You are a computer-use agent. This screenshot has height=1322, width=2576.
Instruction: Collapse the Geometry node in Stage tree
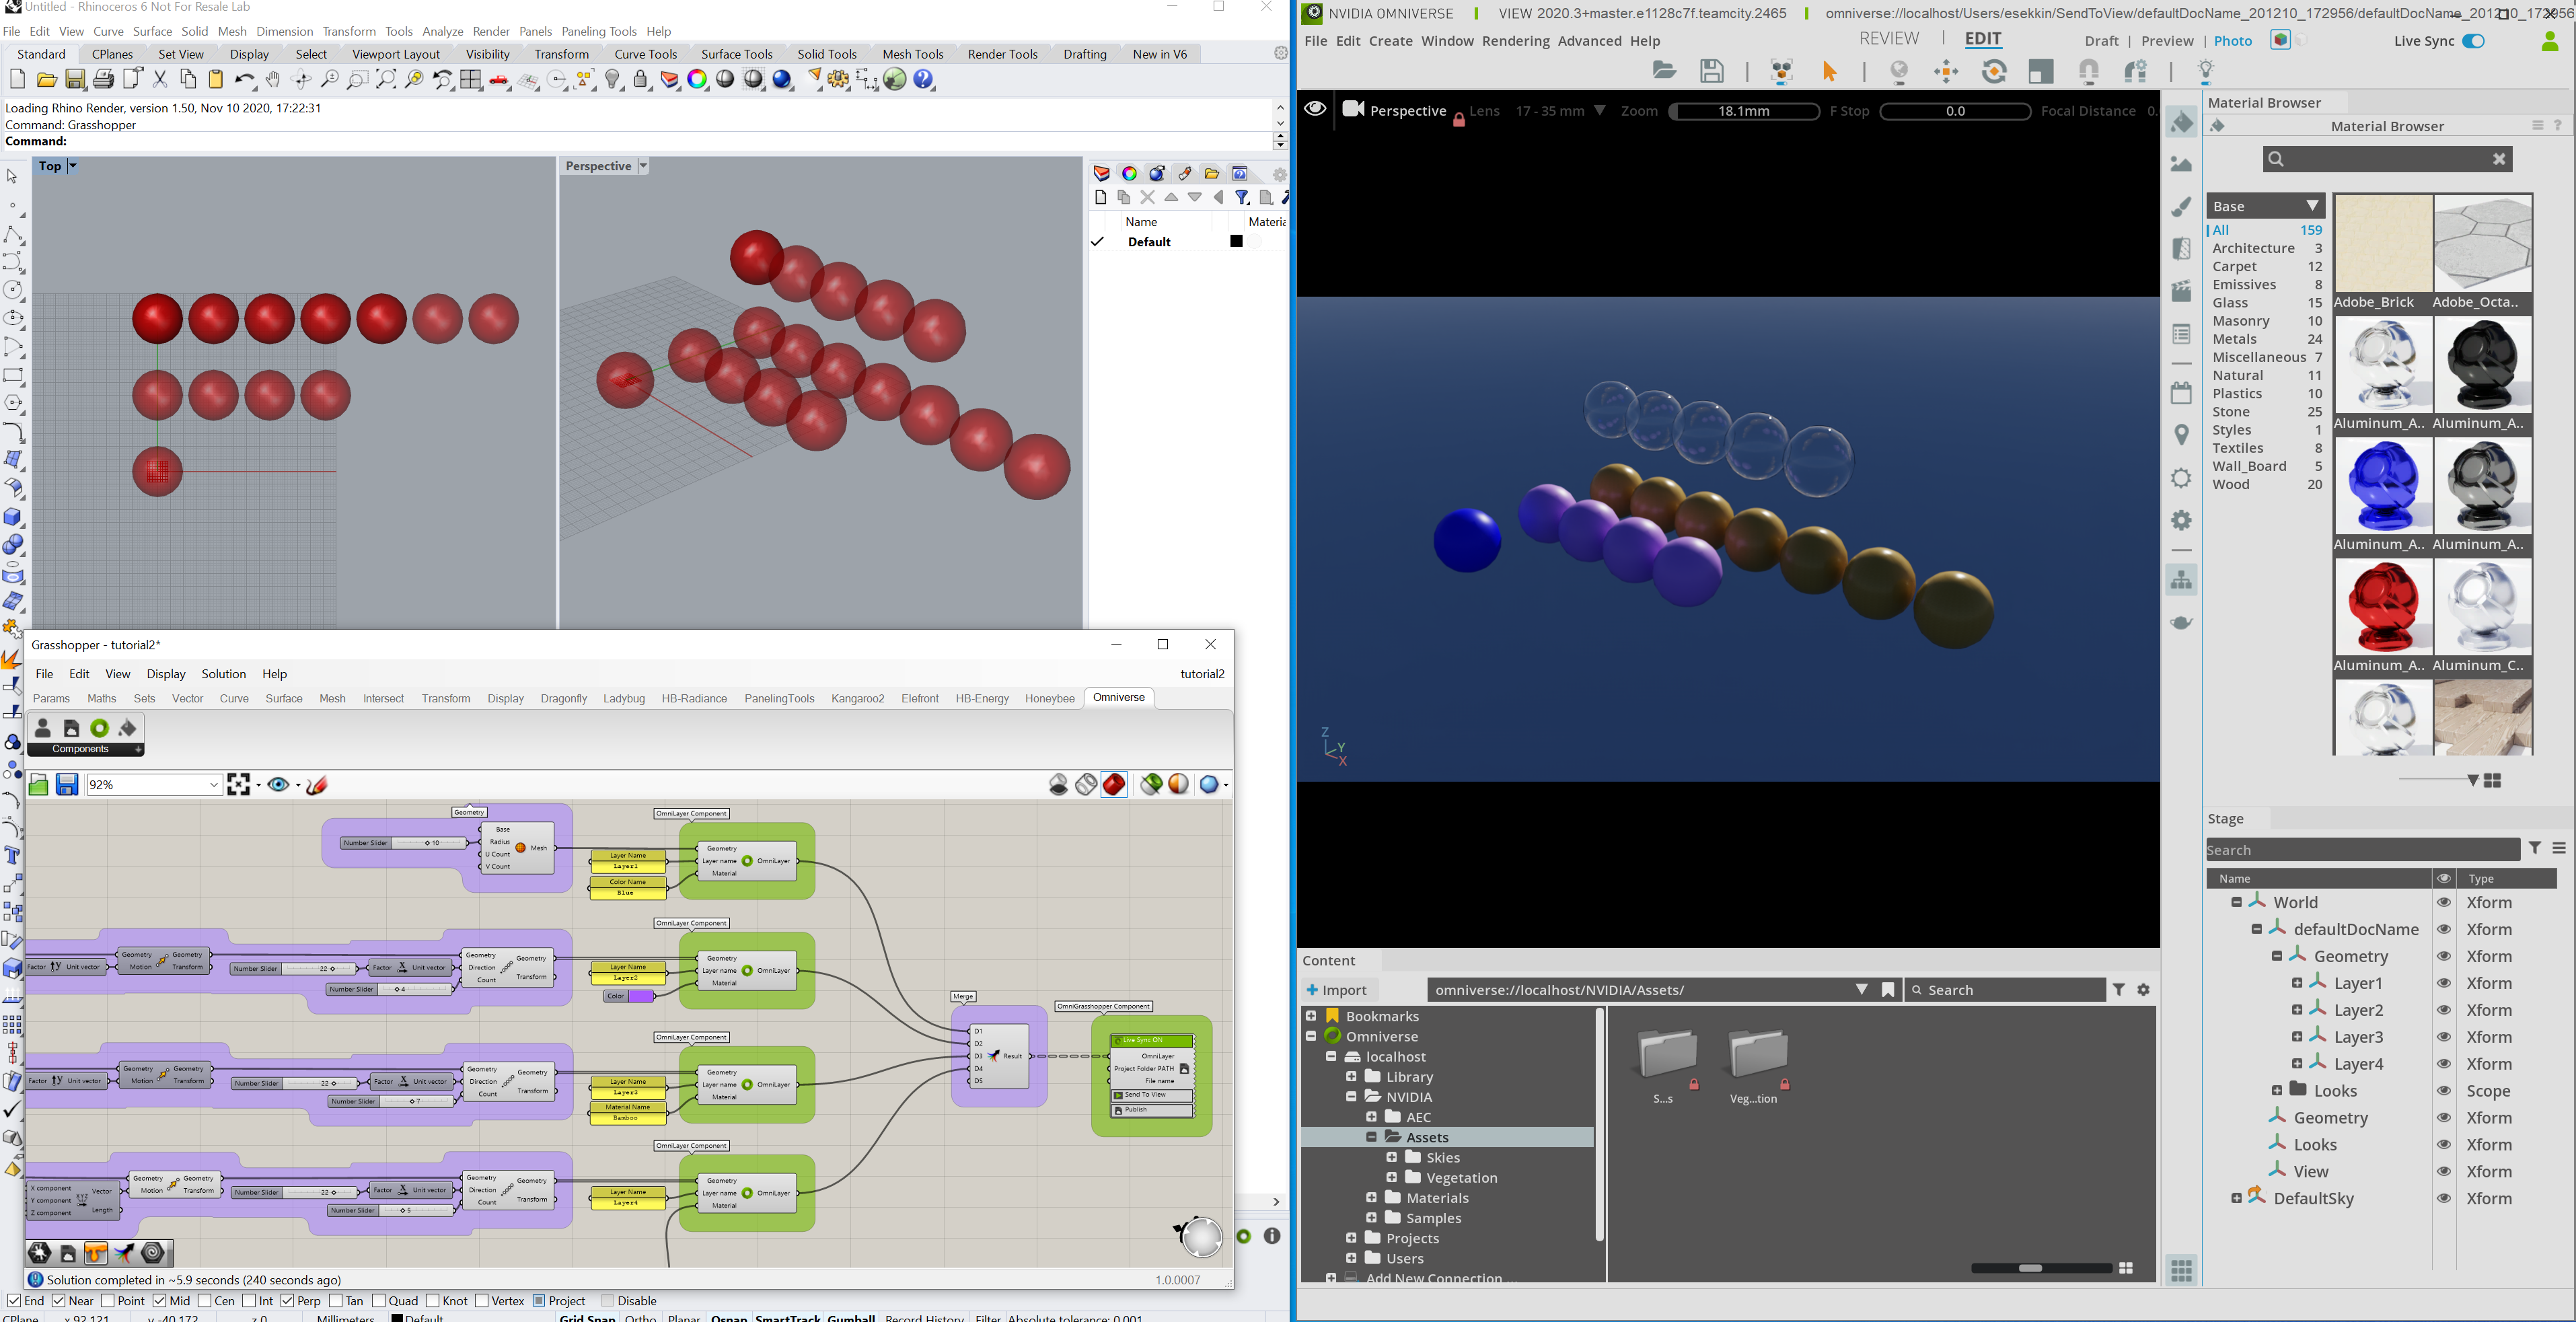(x=2277, y=957)
